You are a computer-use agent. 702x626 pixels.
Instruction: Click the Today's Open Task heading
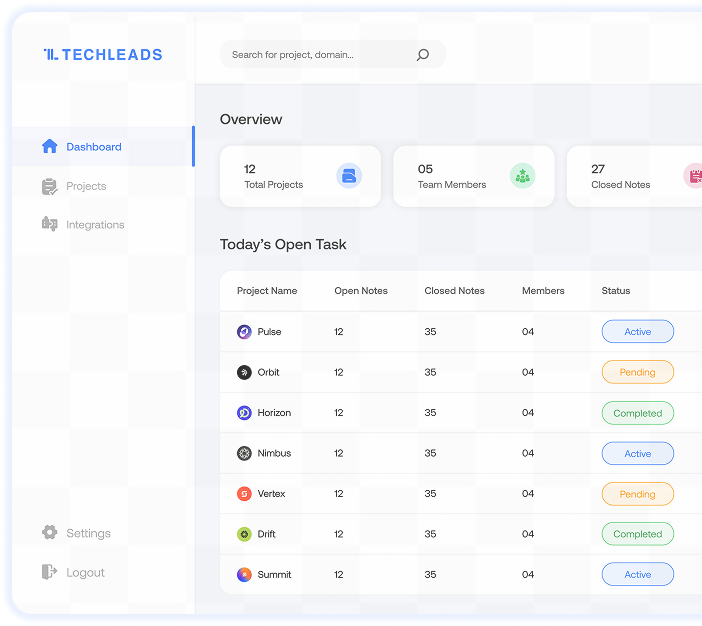pyautogui.click(x=283, y=244)
